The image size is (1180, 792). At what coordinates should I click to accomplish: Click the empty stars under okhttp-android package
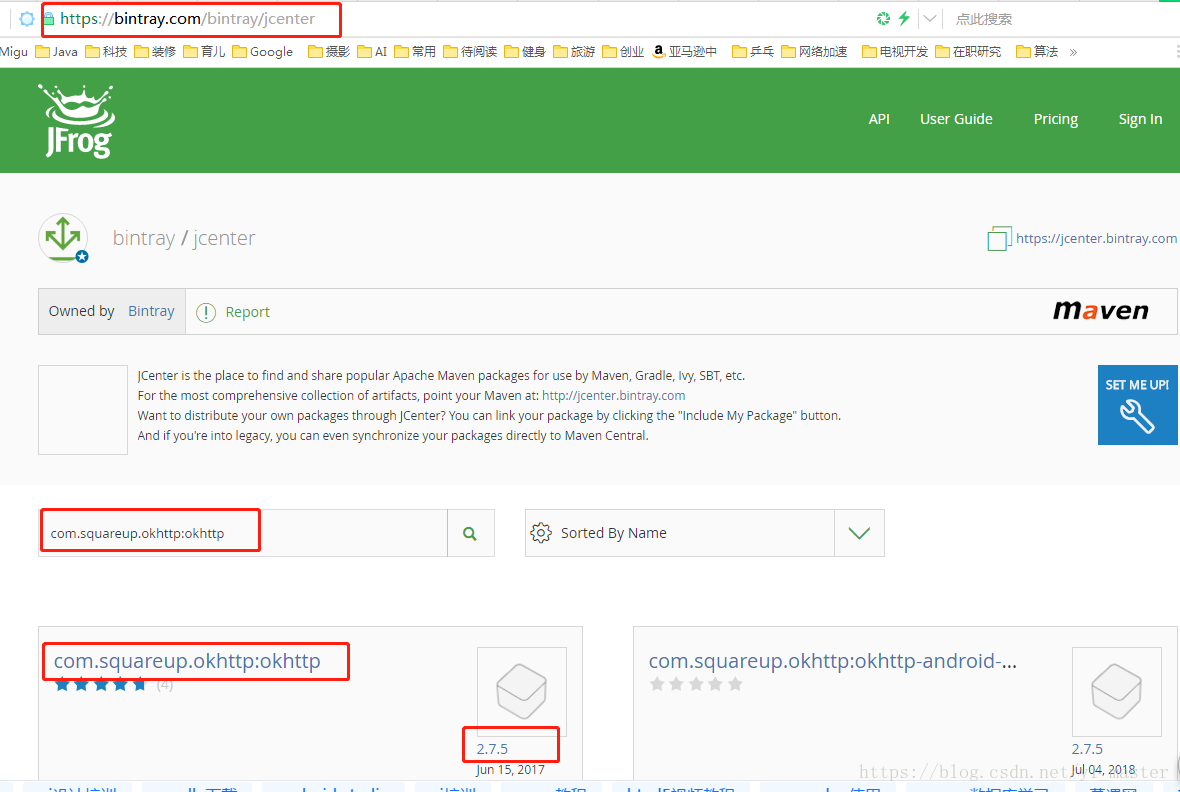pos(696,684)
